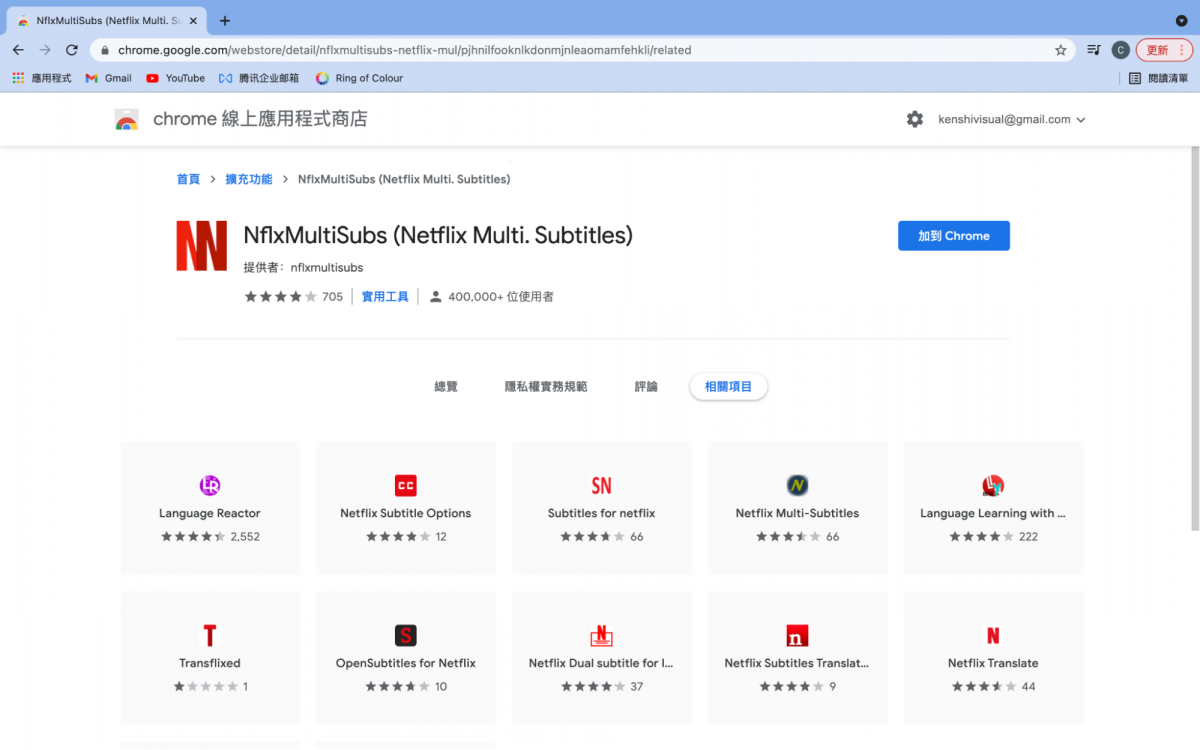The height and width of the screenshot is (750, 1200).
Task: Expand the kenshivisual@gmail.com account dropdown
Action: [1012, 119]
